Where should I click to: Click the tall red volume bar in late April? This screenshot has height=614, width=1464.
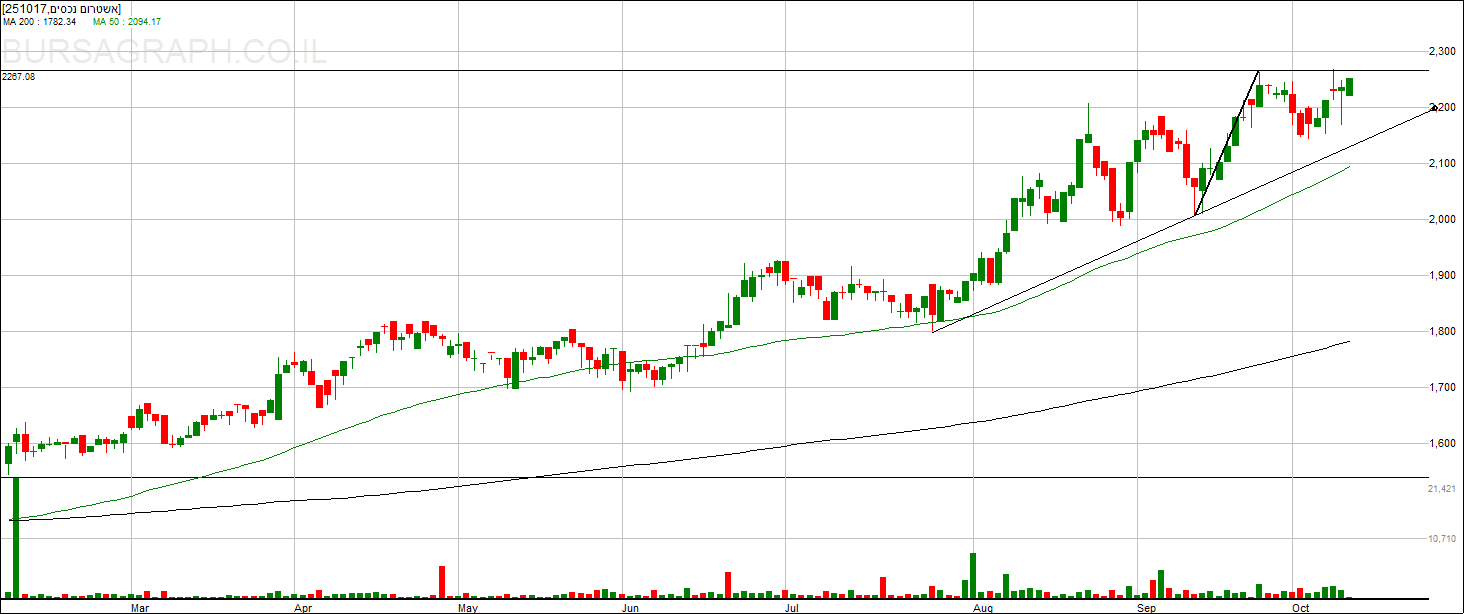[x=441, y=582]
